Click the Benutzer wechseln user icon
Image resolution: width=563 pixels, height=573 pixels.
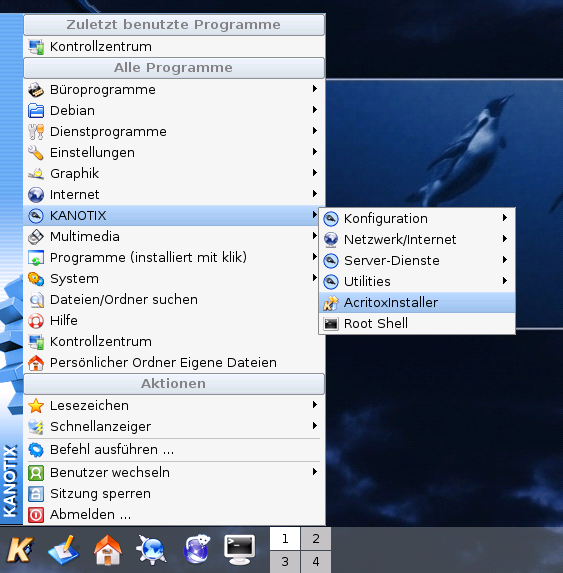tap(36, 473)
